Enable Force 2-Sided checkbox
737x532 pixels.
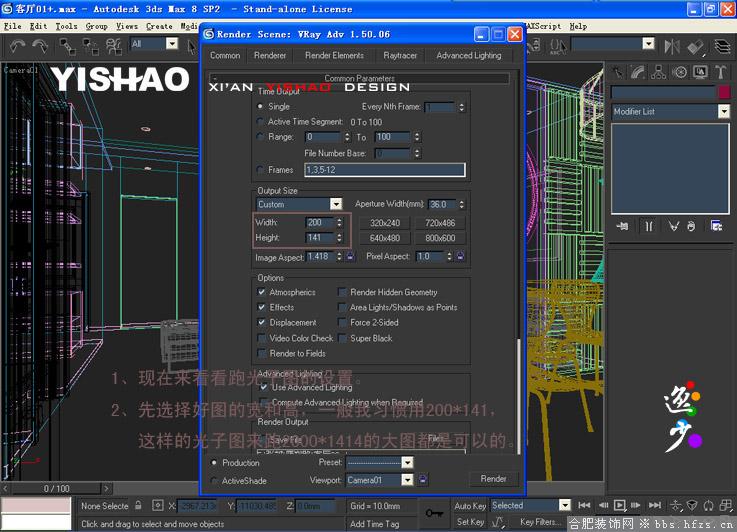click(x=342, y=322)
